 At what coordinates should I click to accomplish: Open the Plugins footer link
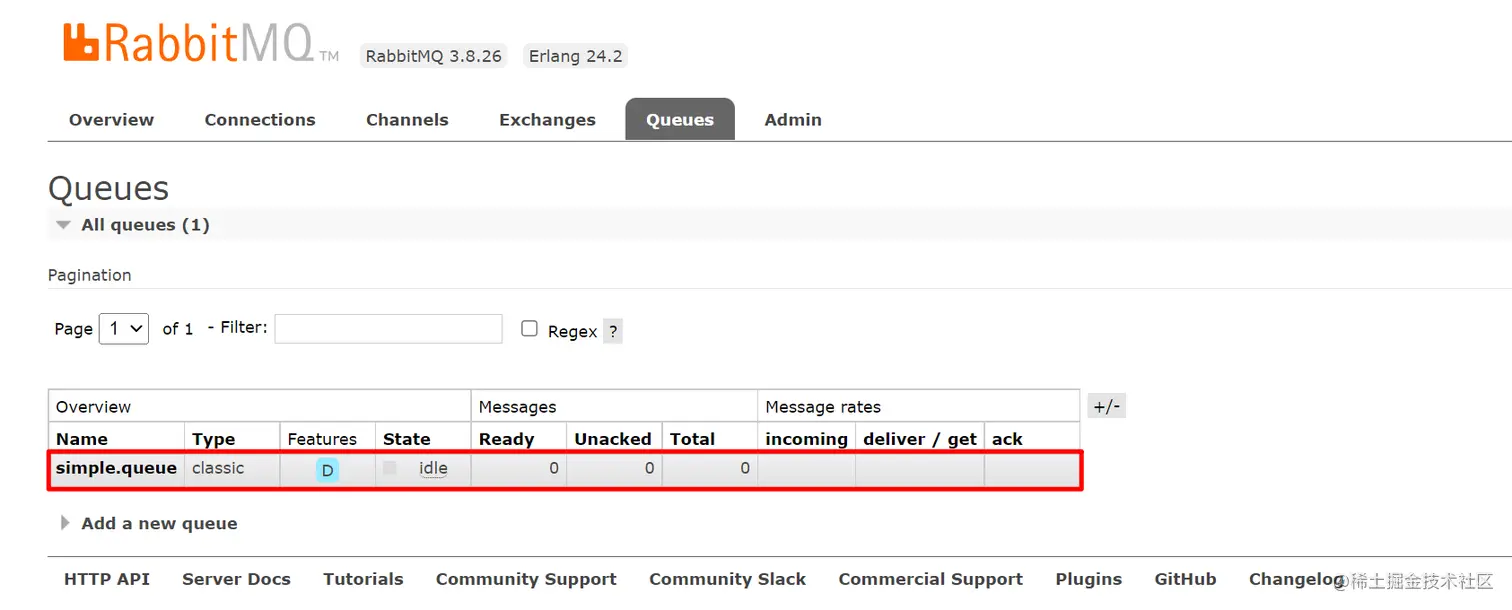click(x=1088, y=579)
